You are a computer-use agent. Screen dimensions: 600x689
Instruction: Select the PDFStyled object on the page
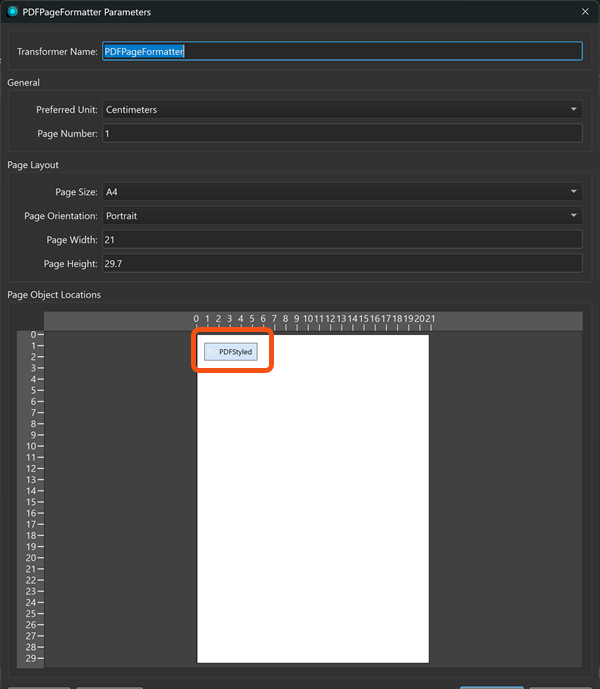coord(231,352)
